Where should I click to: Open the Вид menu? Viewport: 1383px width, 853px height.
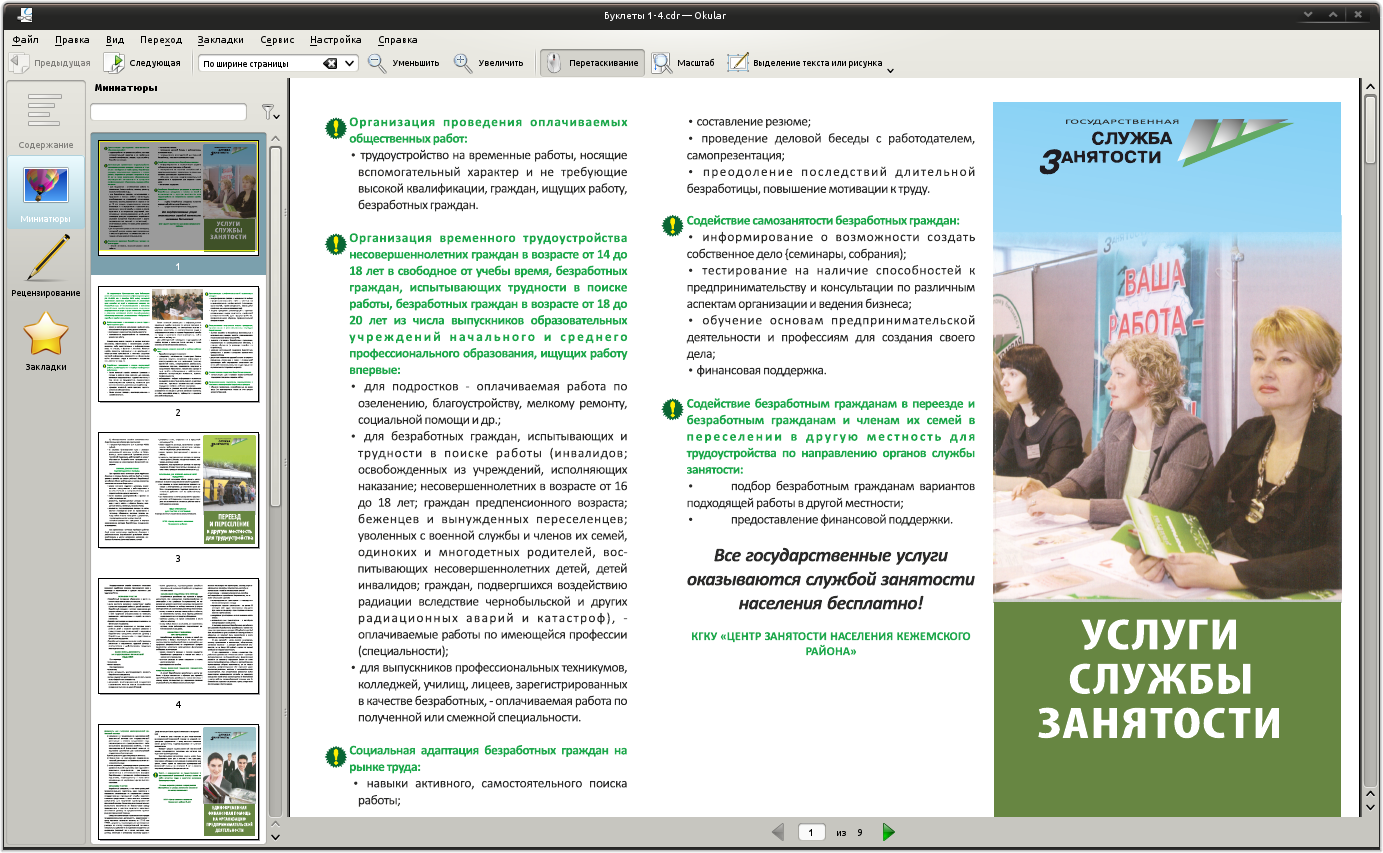pyautogui.click(x=115, y=40)
